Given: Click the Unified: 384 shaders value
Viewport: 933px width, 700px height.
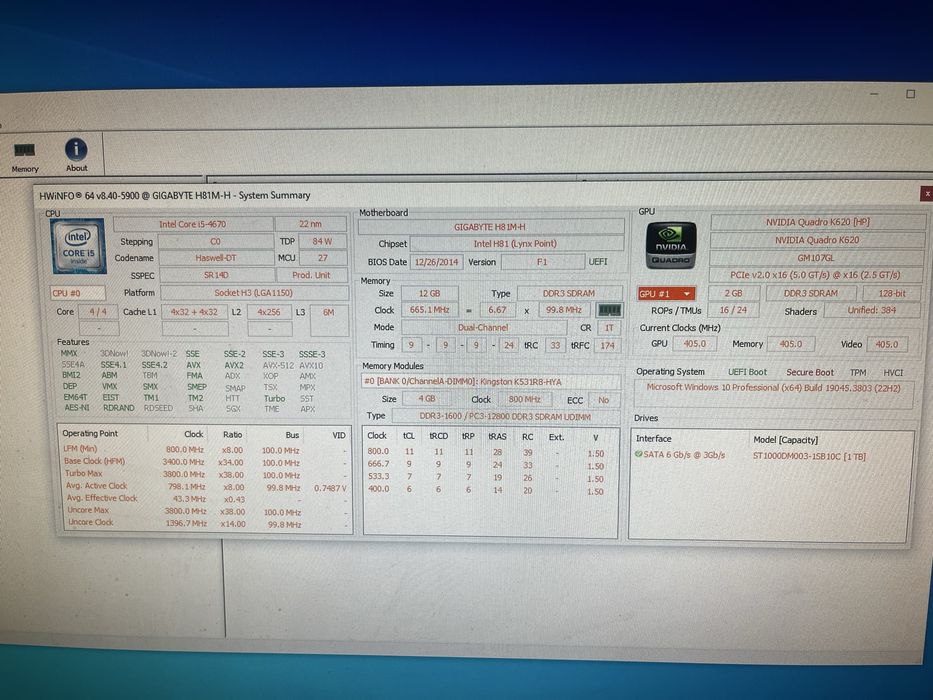Looking at the screenshot, I should pyautogui.click(x=872, y=310).
